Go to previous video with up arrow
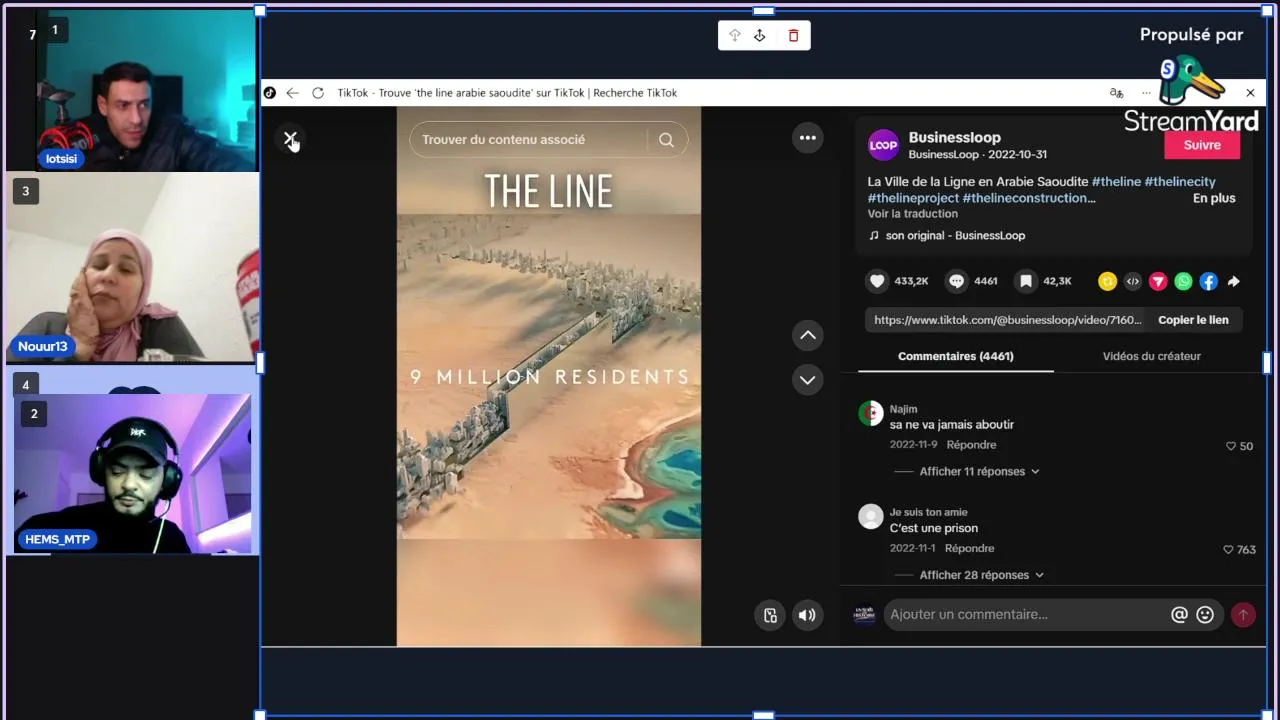This screenshot has height=720, width=1280. [808, 335]
